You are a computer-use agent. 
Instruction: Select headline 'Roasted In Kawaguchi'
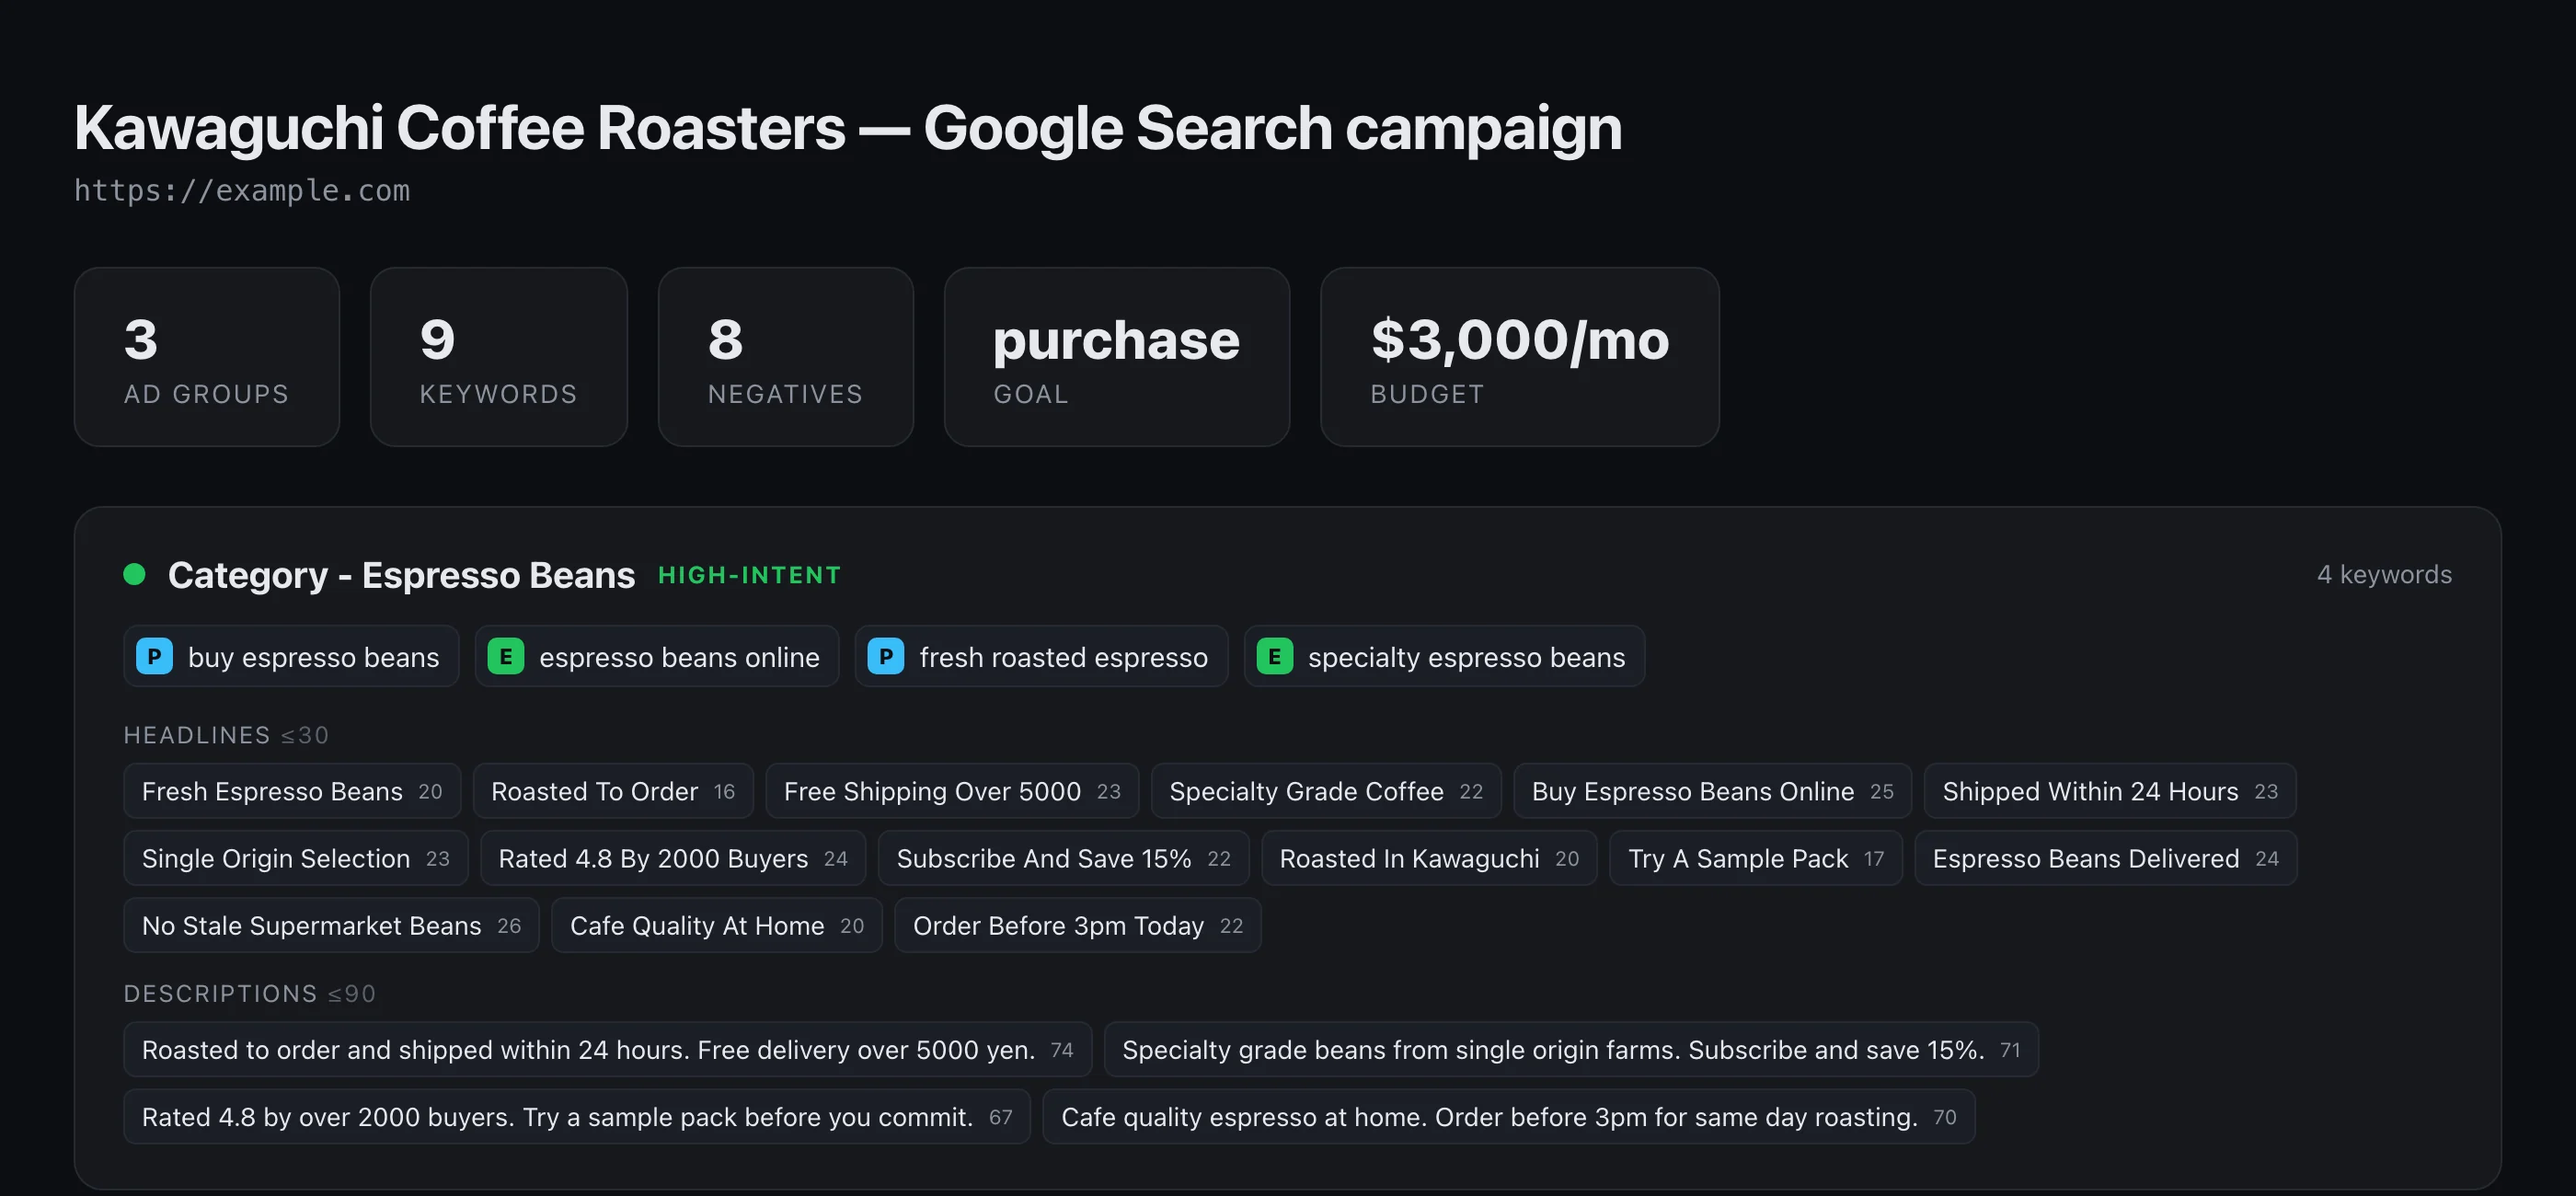(x=1429, y=858)
